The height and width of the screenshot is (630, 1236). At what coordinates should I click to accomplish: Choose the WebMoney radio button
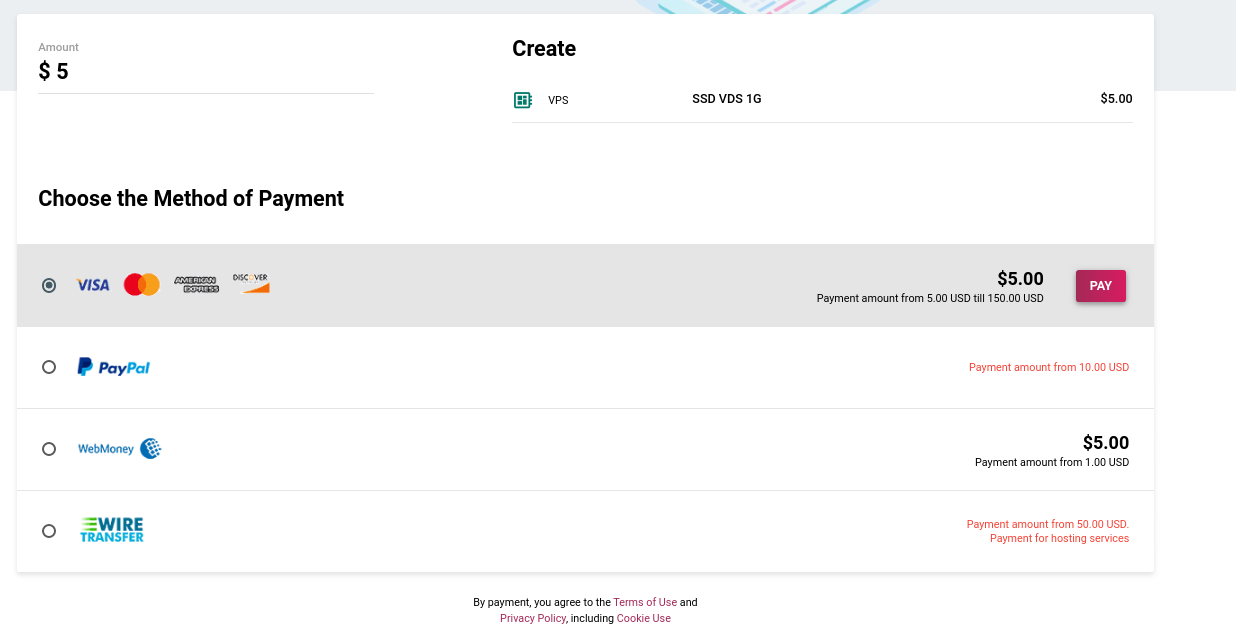49,449
